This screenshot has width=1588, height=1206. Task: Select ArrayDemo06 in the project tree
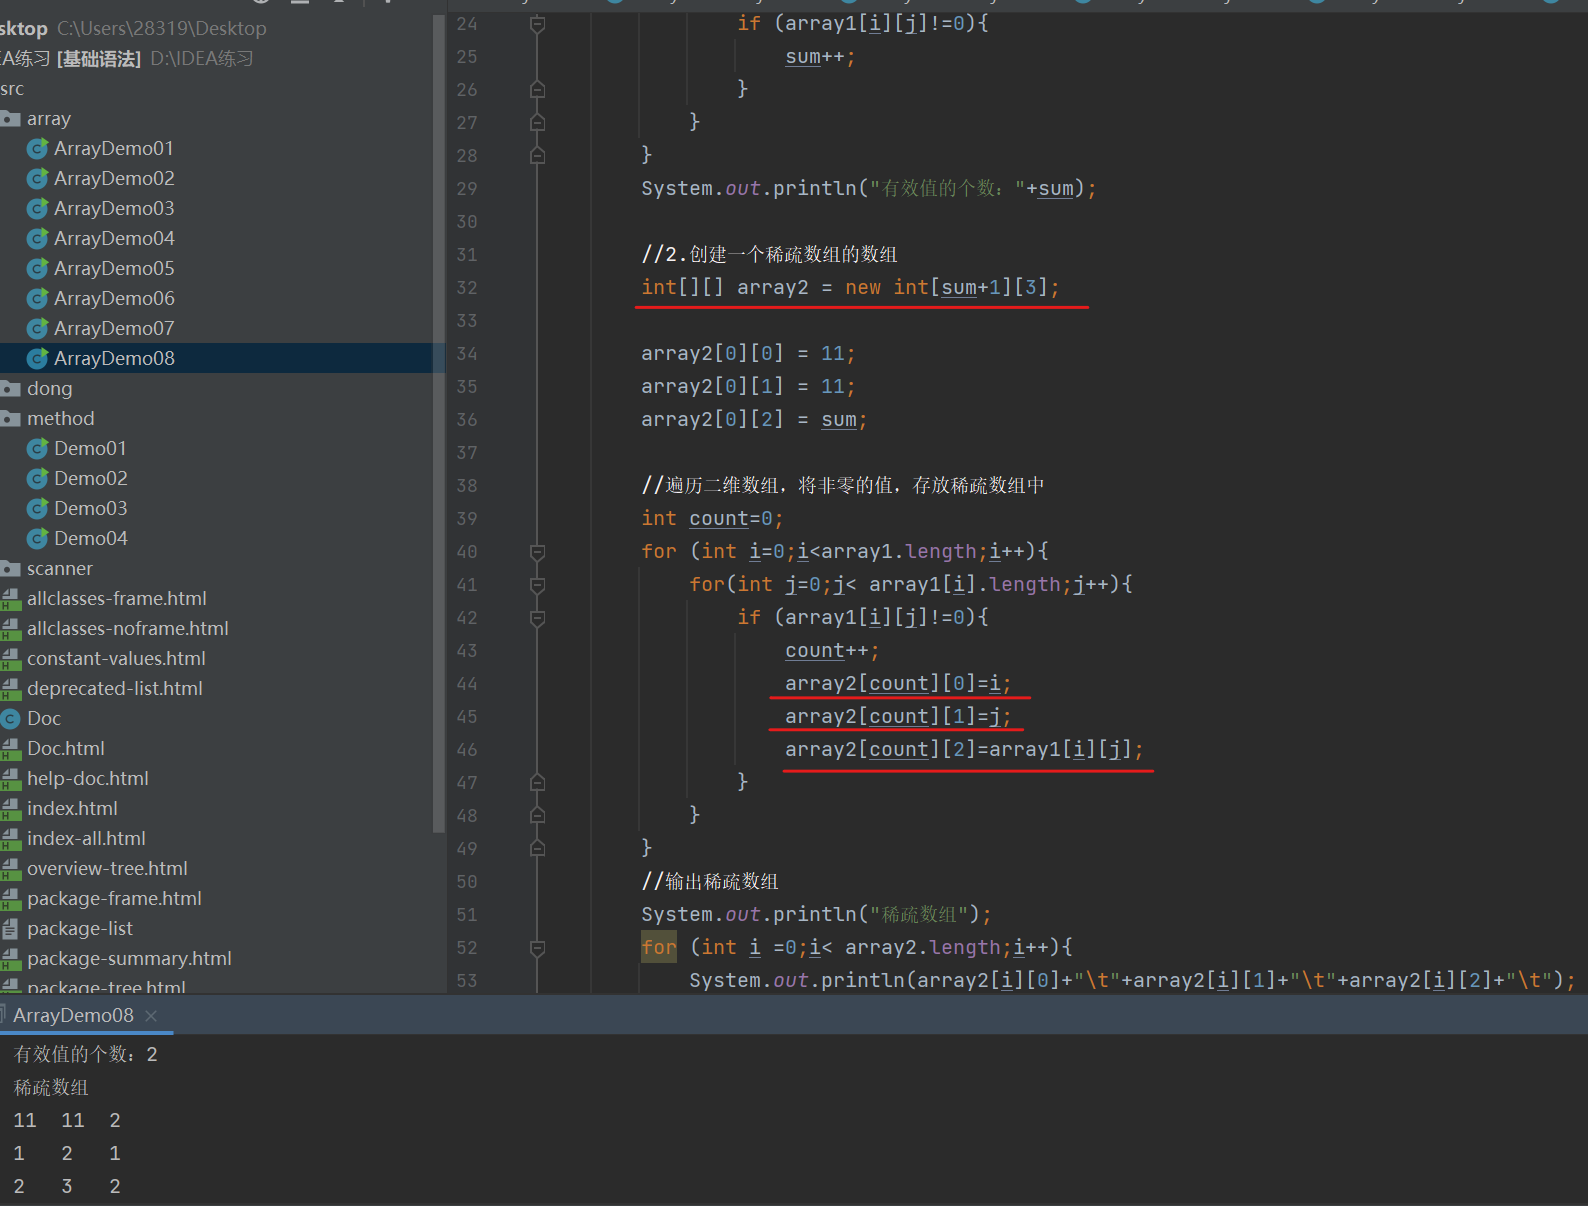coord(114,299)
